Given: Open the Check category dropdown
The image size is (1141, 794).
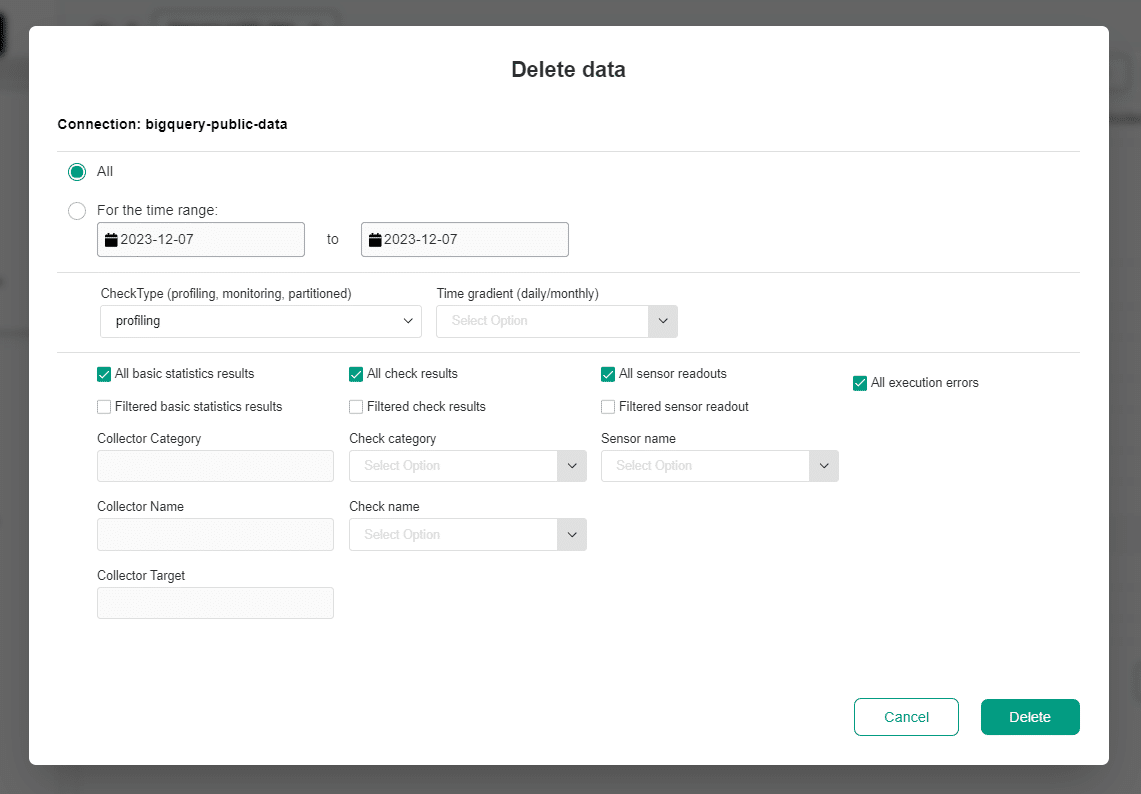Looking at the screenshot, I should pos(571,465).
